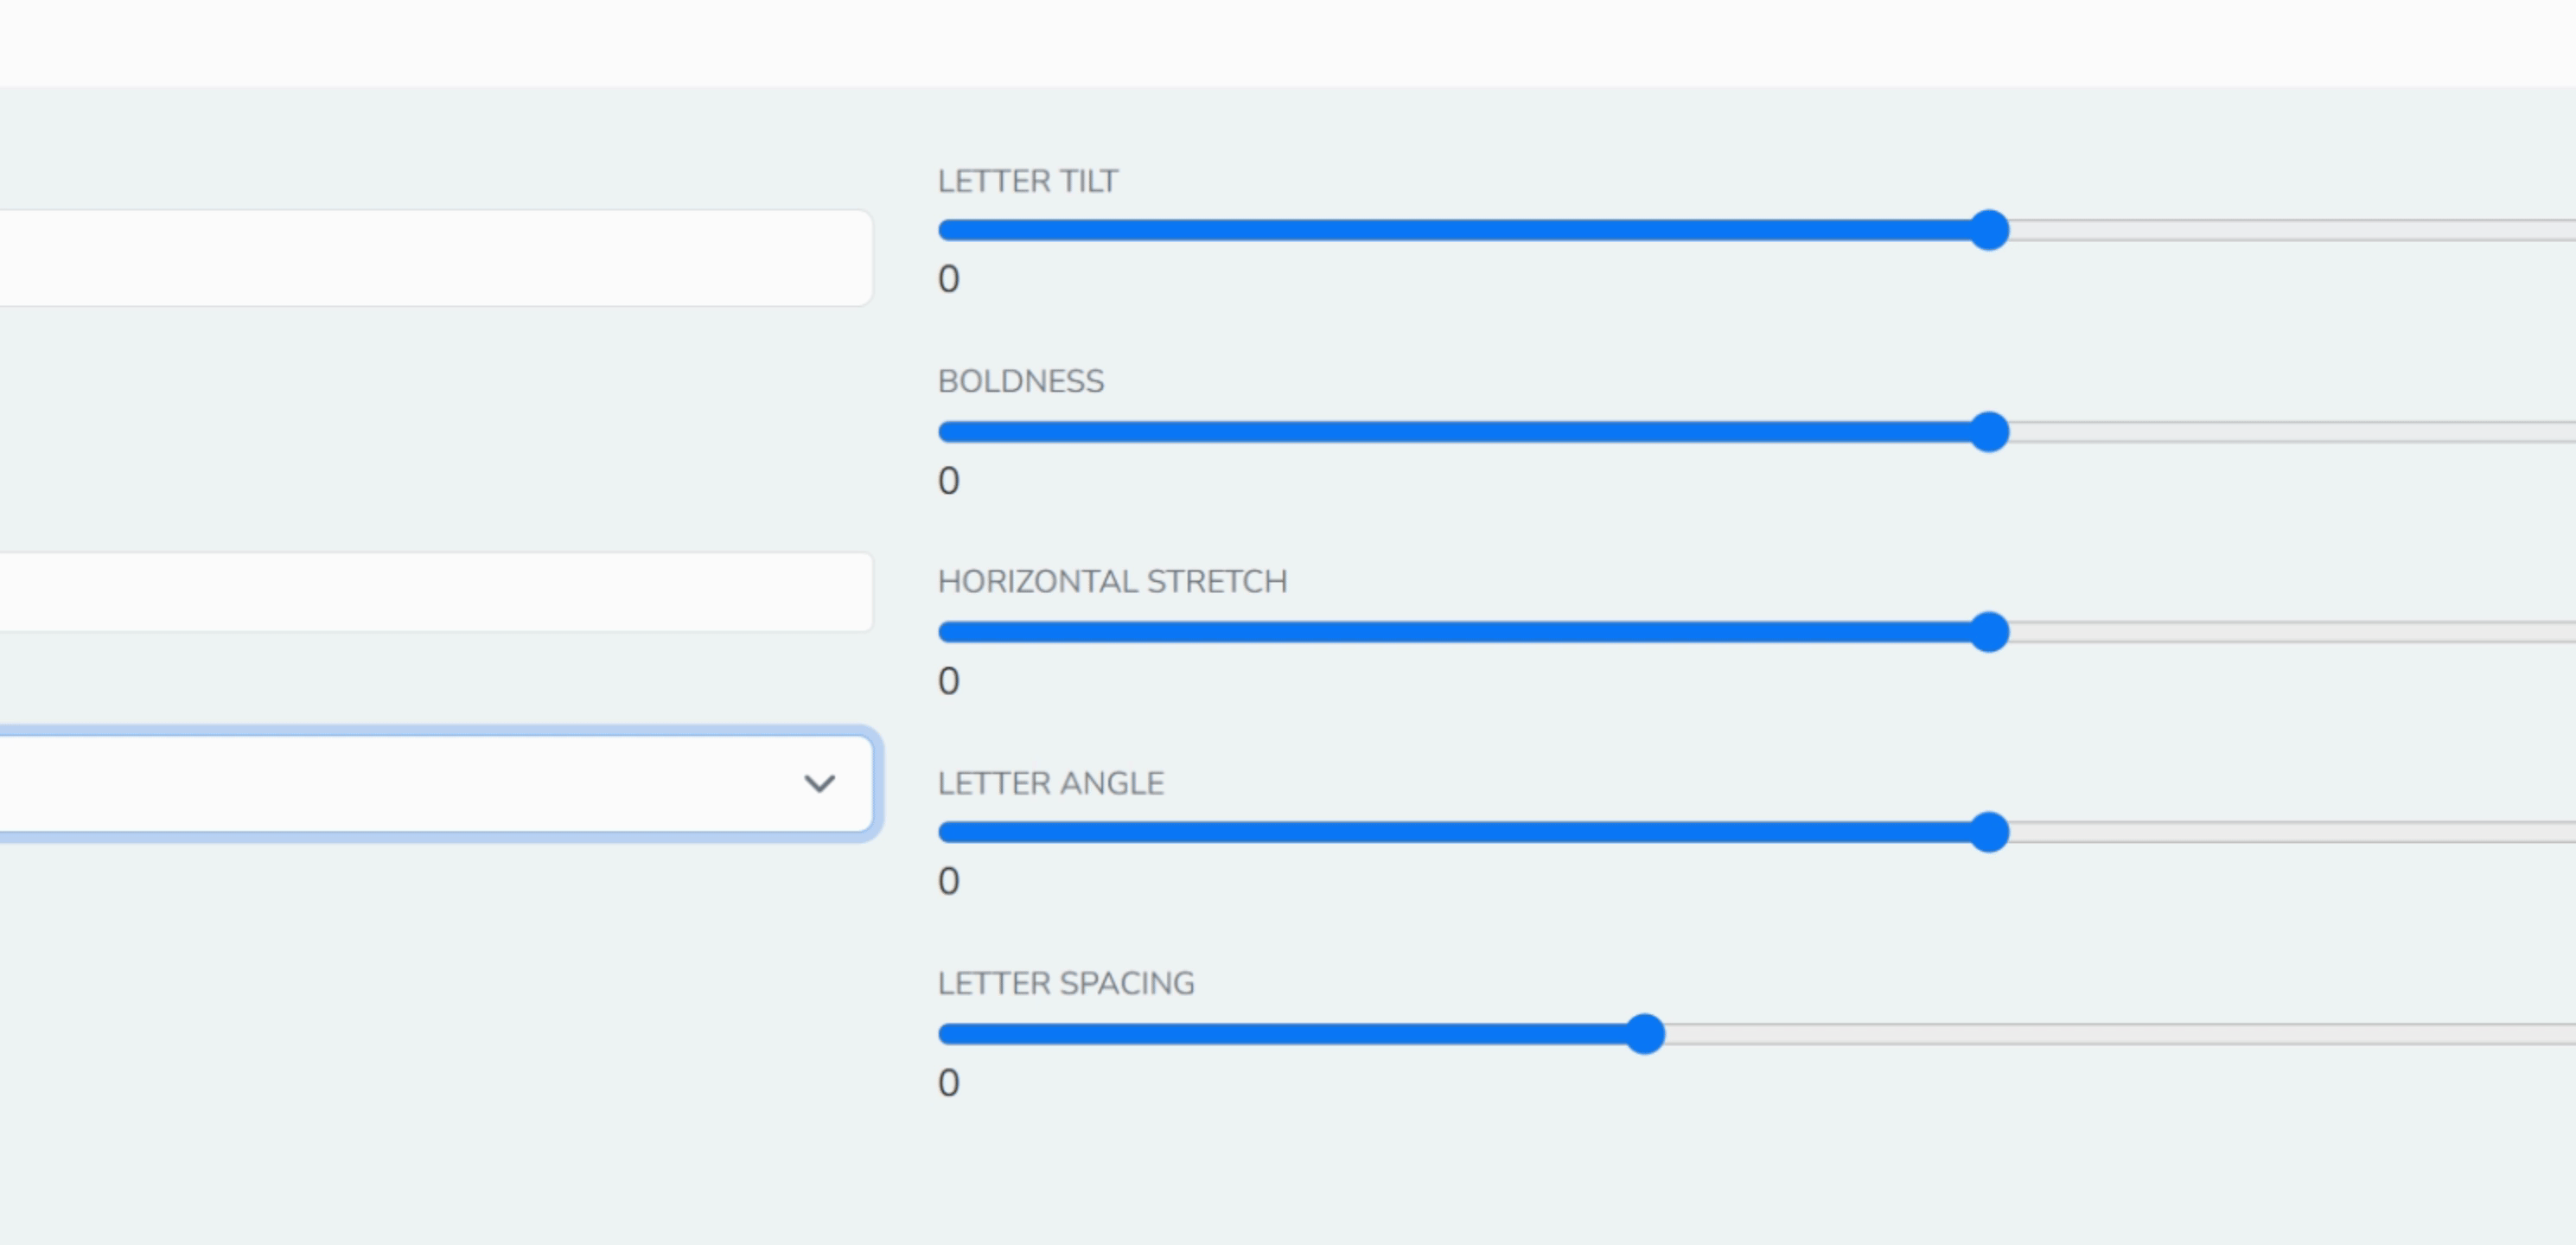This screenshot has width=2576, height=1245.
Task: Click the Letter Spacing slider handle
Action: (1645, 1034)
